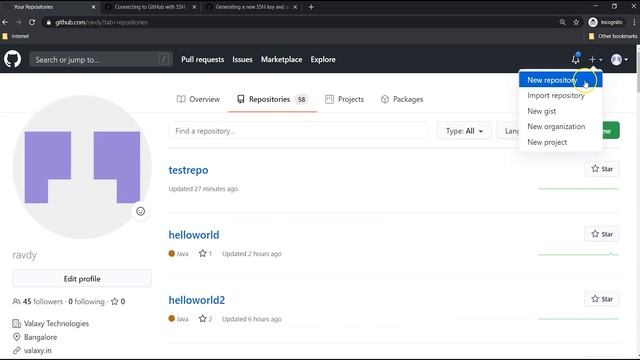Switch to Connecting to GitHub with SSH tab

click(149, 7)
